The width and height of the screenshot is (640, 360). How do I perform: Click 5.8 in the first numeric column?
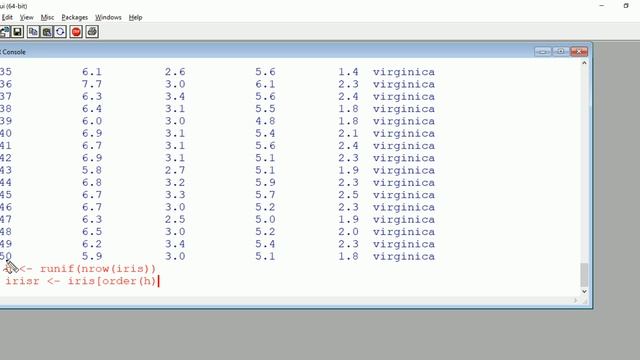(92, 170)
